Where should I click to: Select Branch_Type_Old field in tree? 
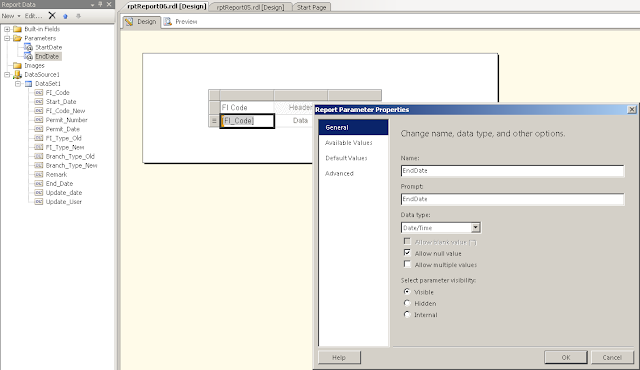pos(70,156)
